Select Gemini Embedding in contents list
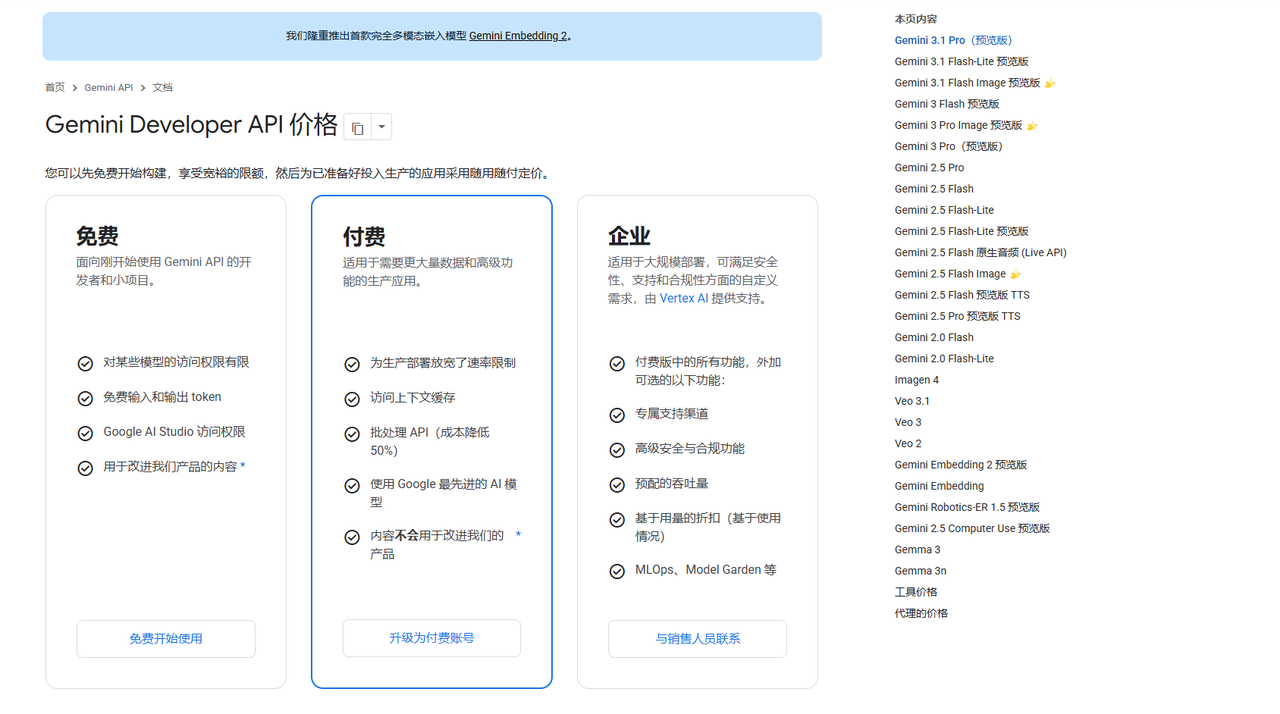1280x714 pixels. tap(939, 486)
